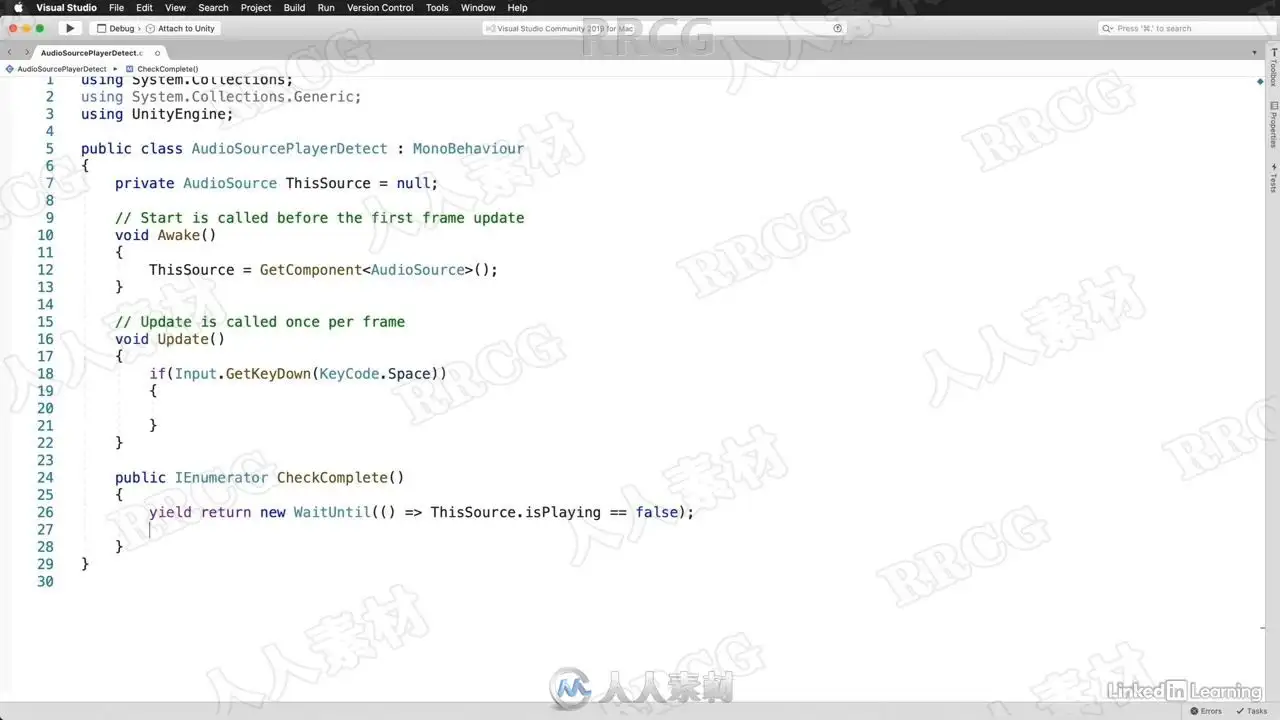This screenshot has width=1280, height=720.
Task: Go forward with the right navigation arrow
Action: click(26, 52)
